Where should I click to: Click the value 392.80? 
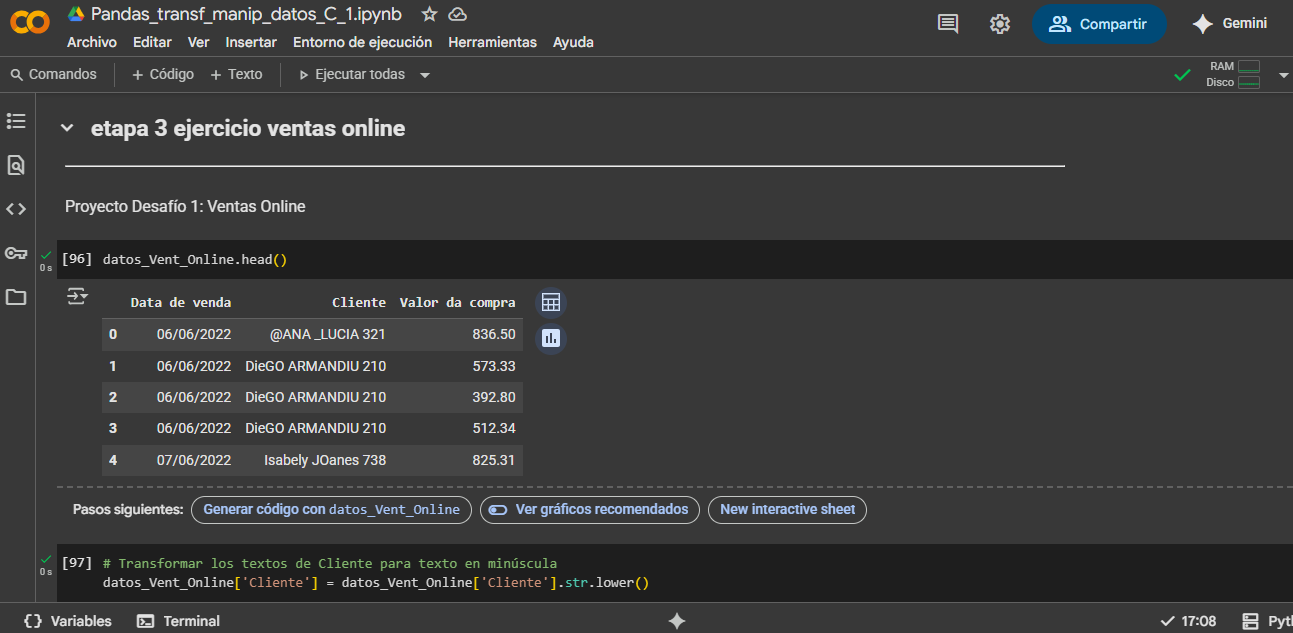pos(494,397)
